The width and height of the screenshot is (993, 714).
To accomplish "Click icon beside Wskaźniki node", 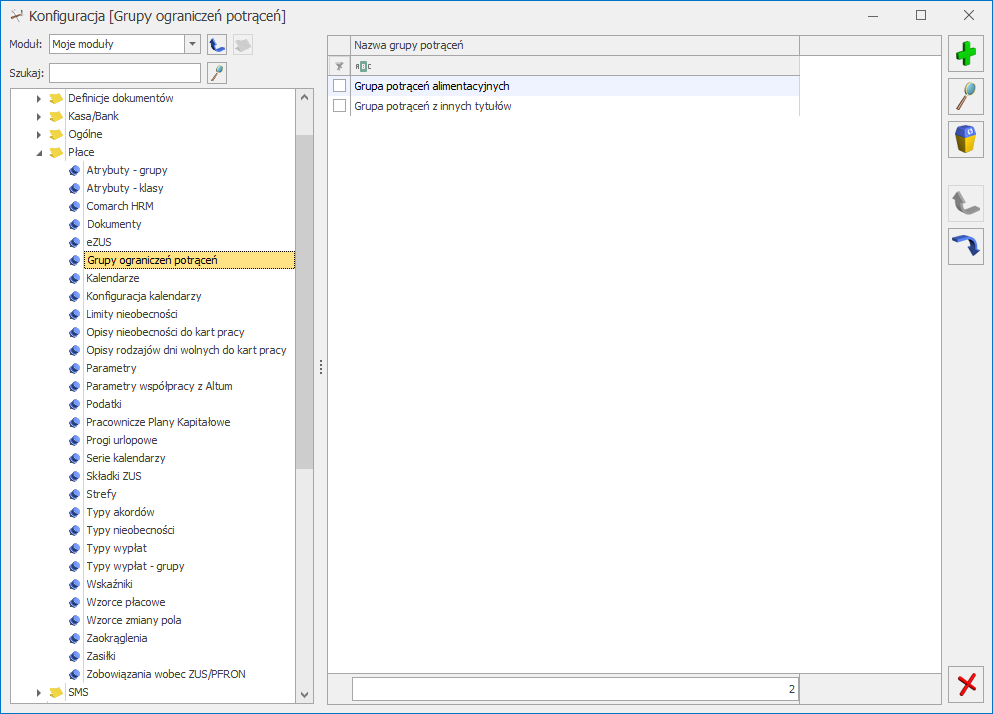I will coord(75,584).
